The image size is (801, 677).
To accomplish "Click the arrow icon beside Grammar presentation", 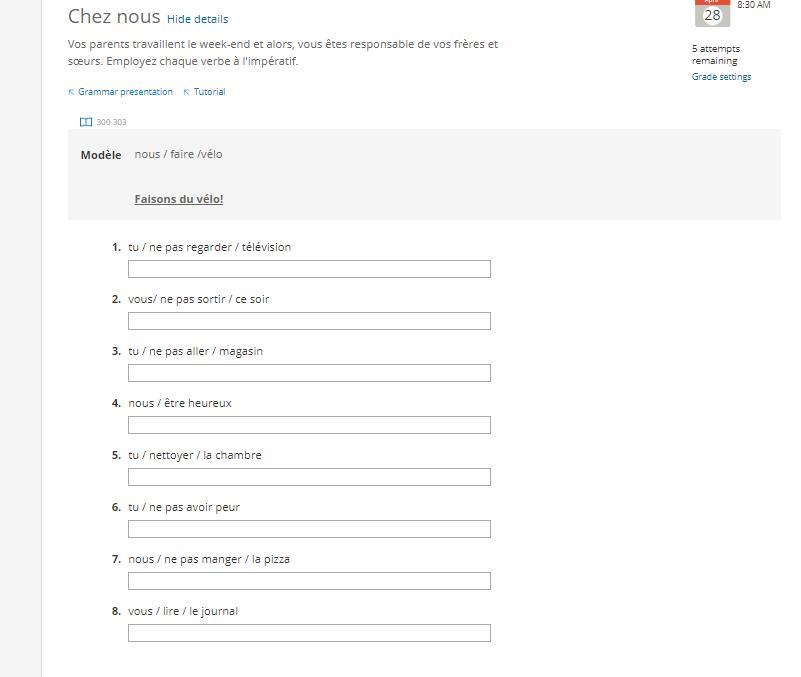I will click(71, 92).
